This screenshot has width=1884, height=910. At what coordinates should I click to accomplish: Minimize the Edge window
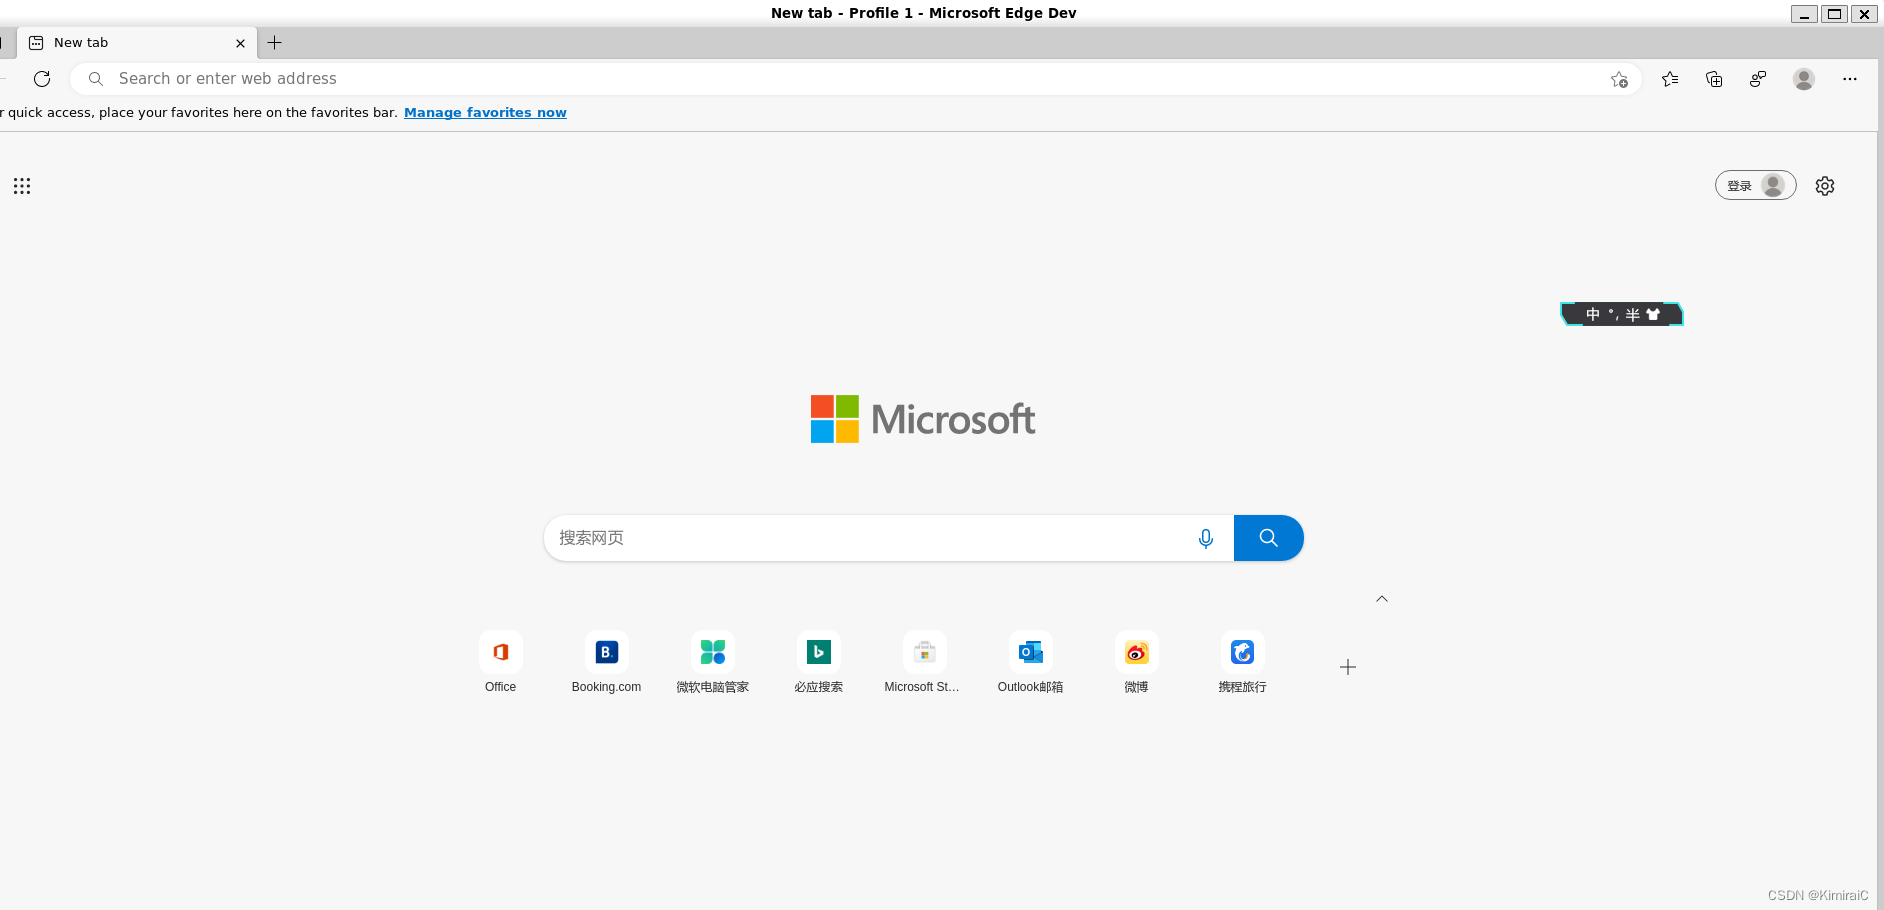point(1805,14)
